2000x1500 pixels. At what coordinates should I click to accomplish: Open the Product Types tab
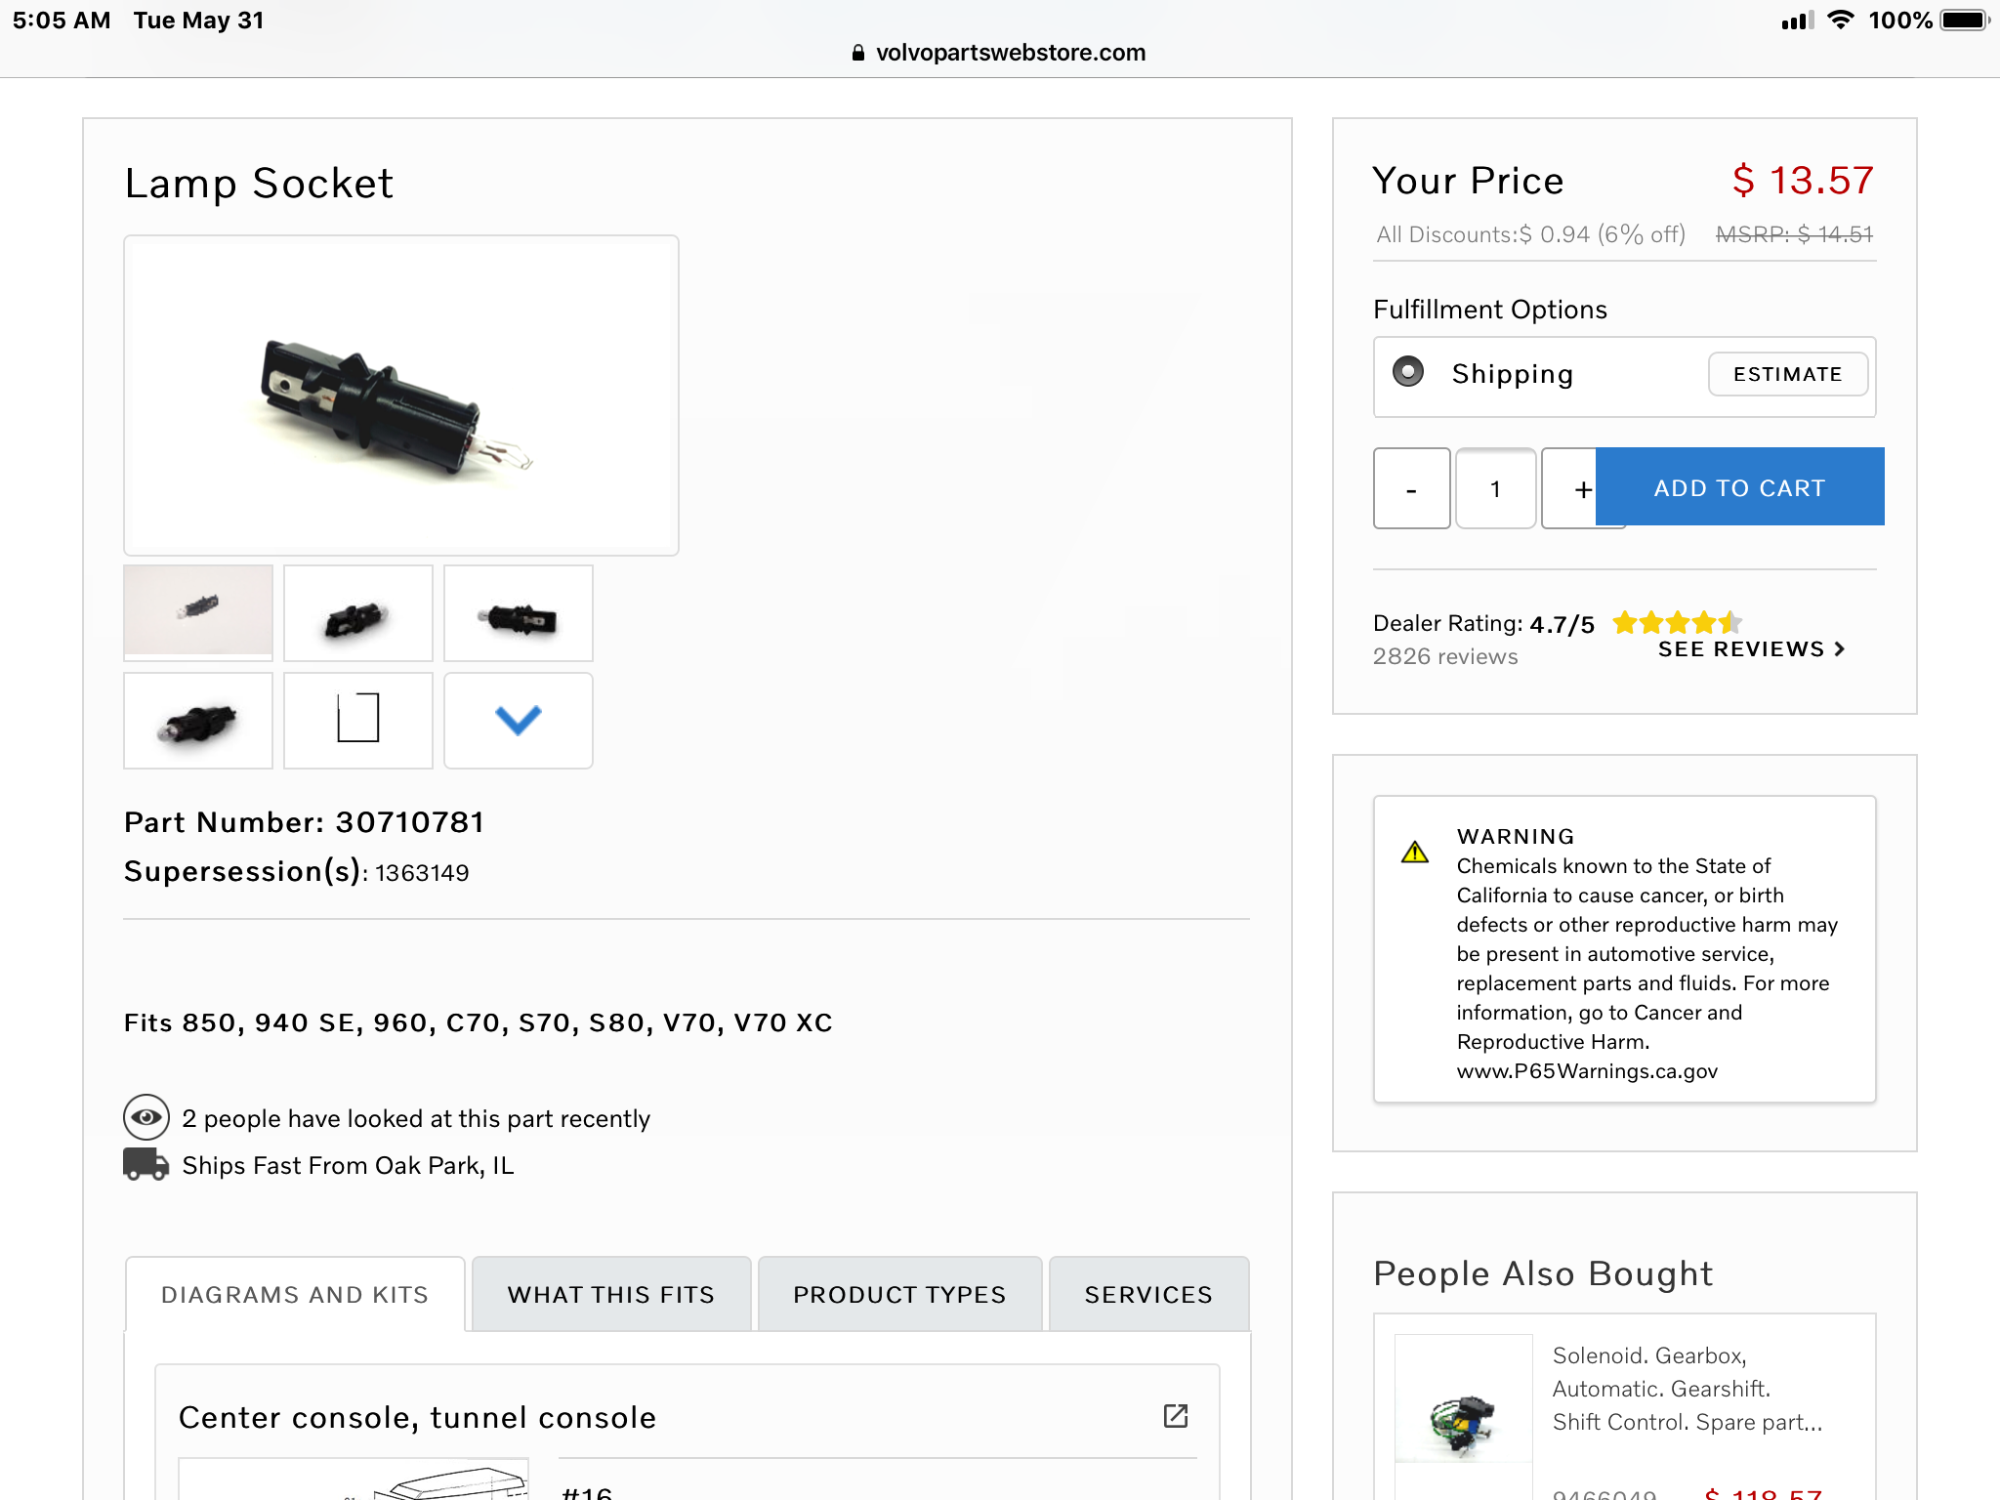(x=899, y=1294)
